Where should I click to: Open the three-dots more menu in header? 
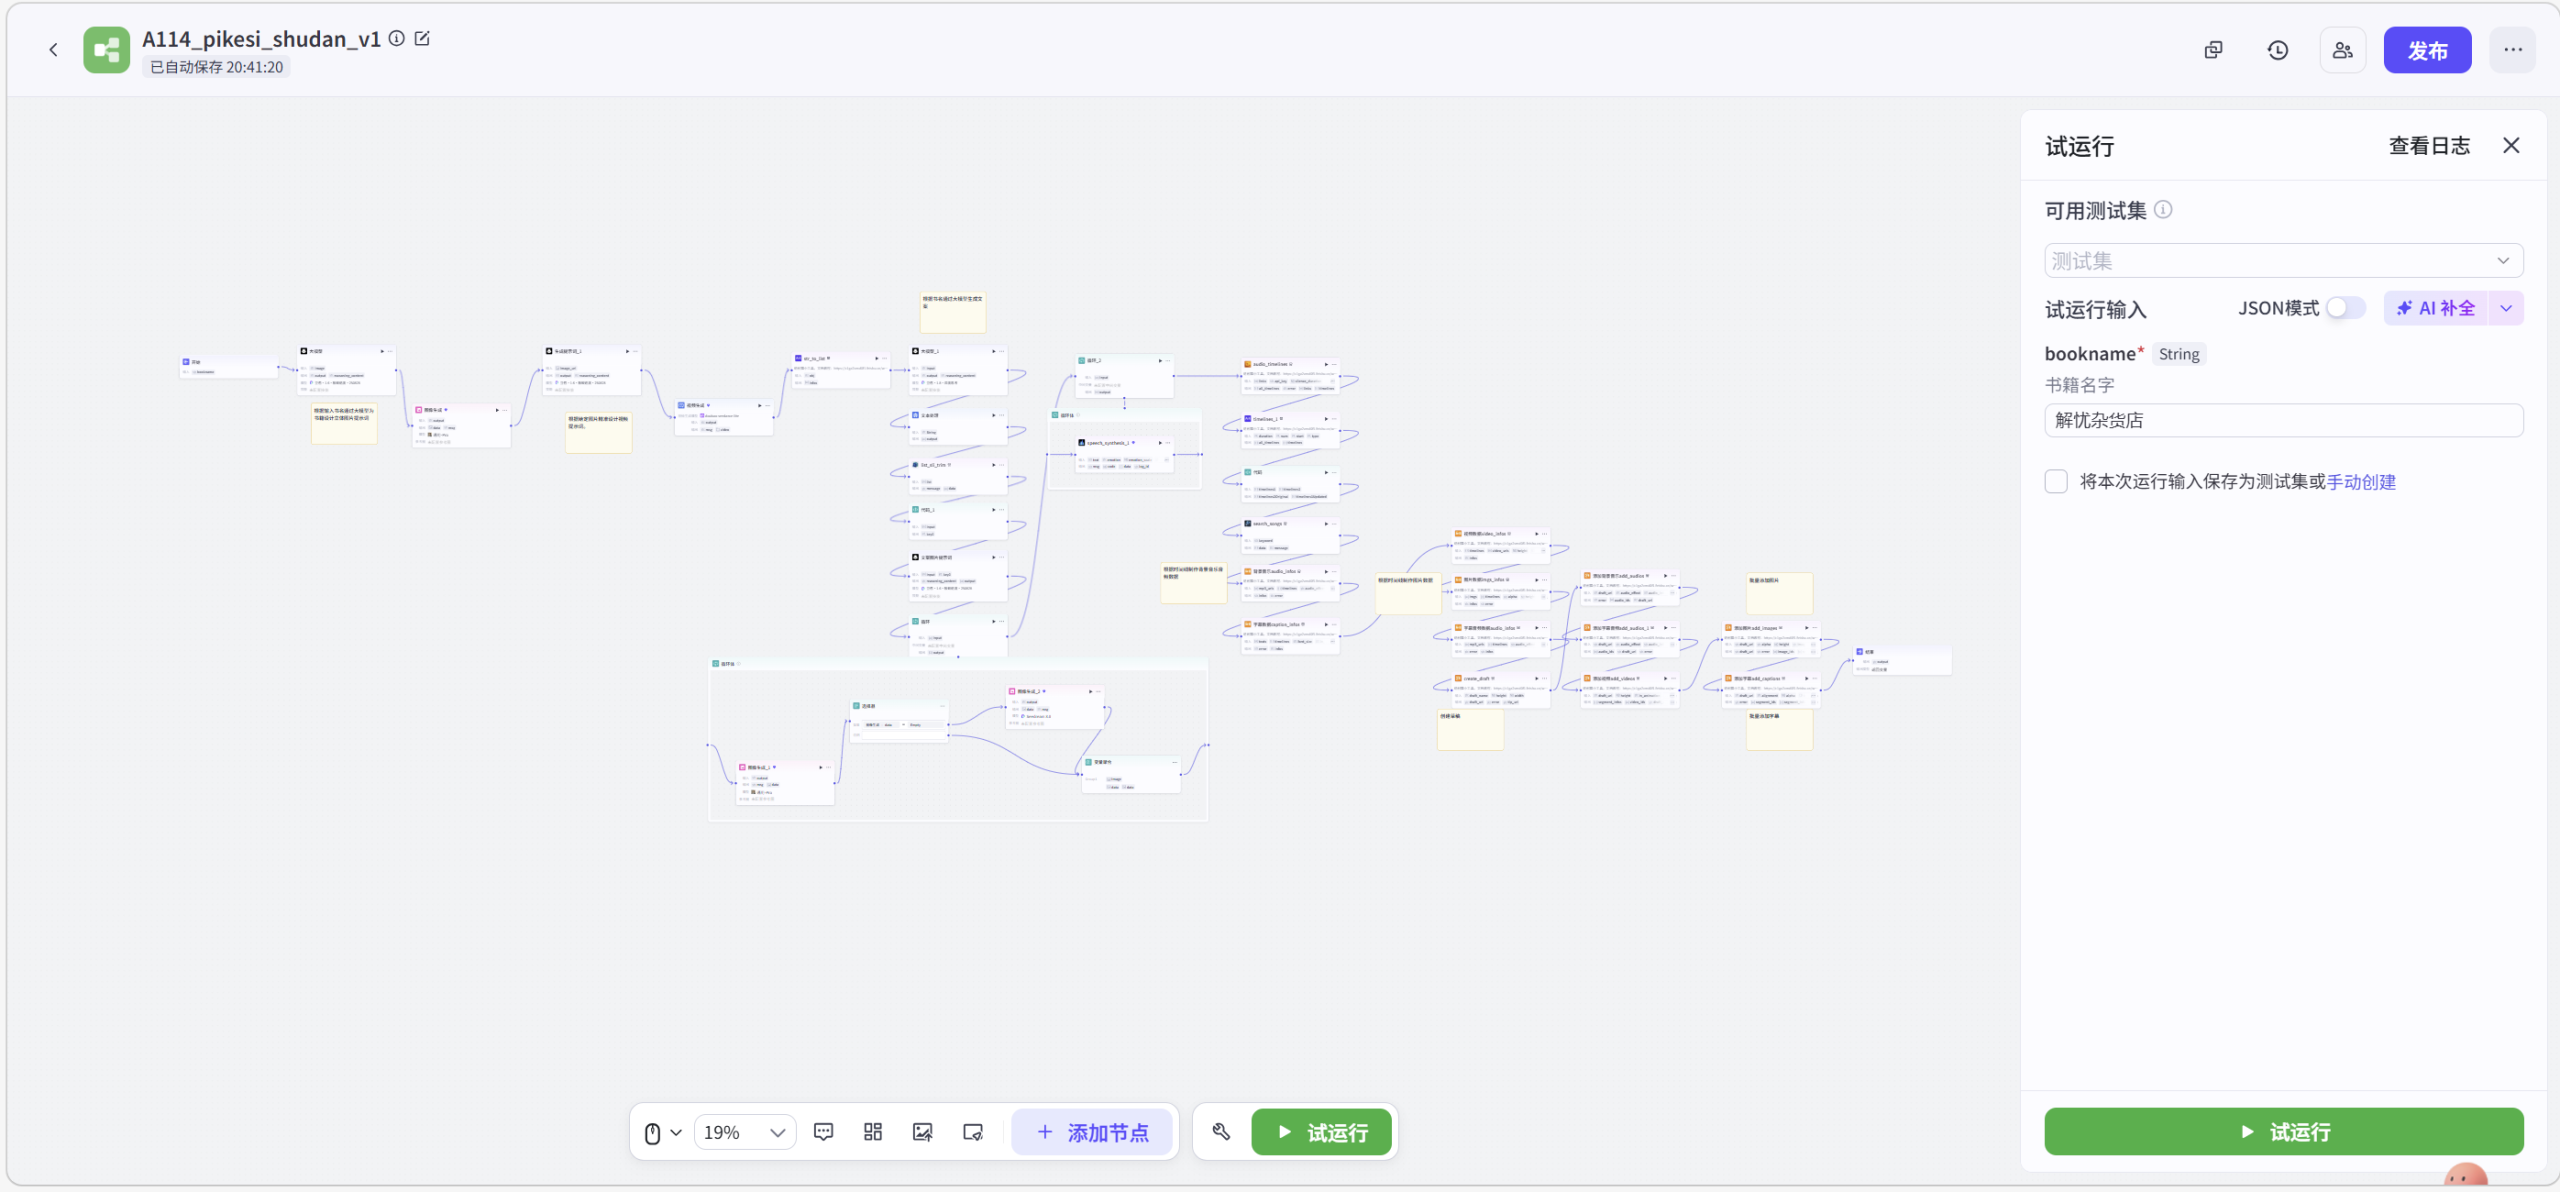coord(2512,50)
